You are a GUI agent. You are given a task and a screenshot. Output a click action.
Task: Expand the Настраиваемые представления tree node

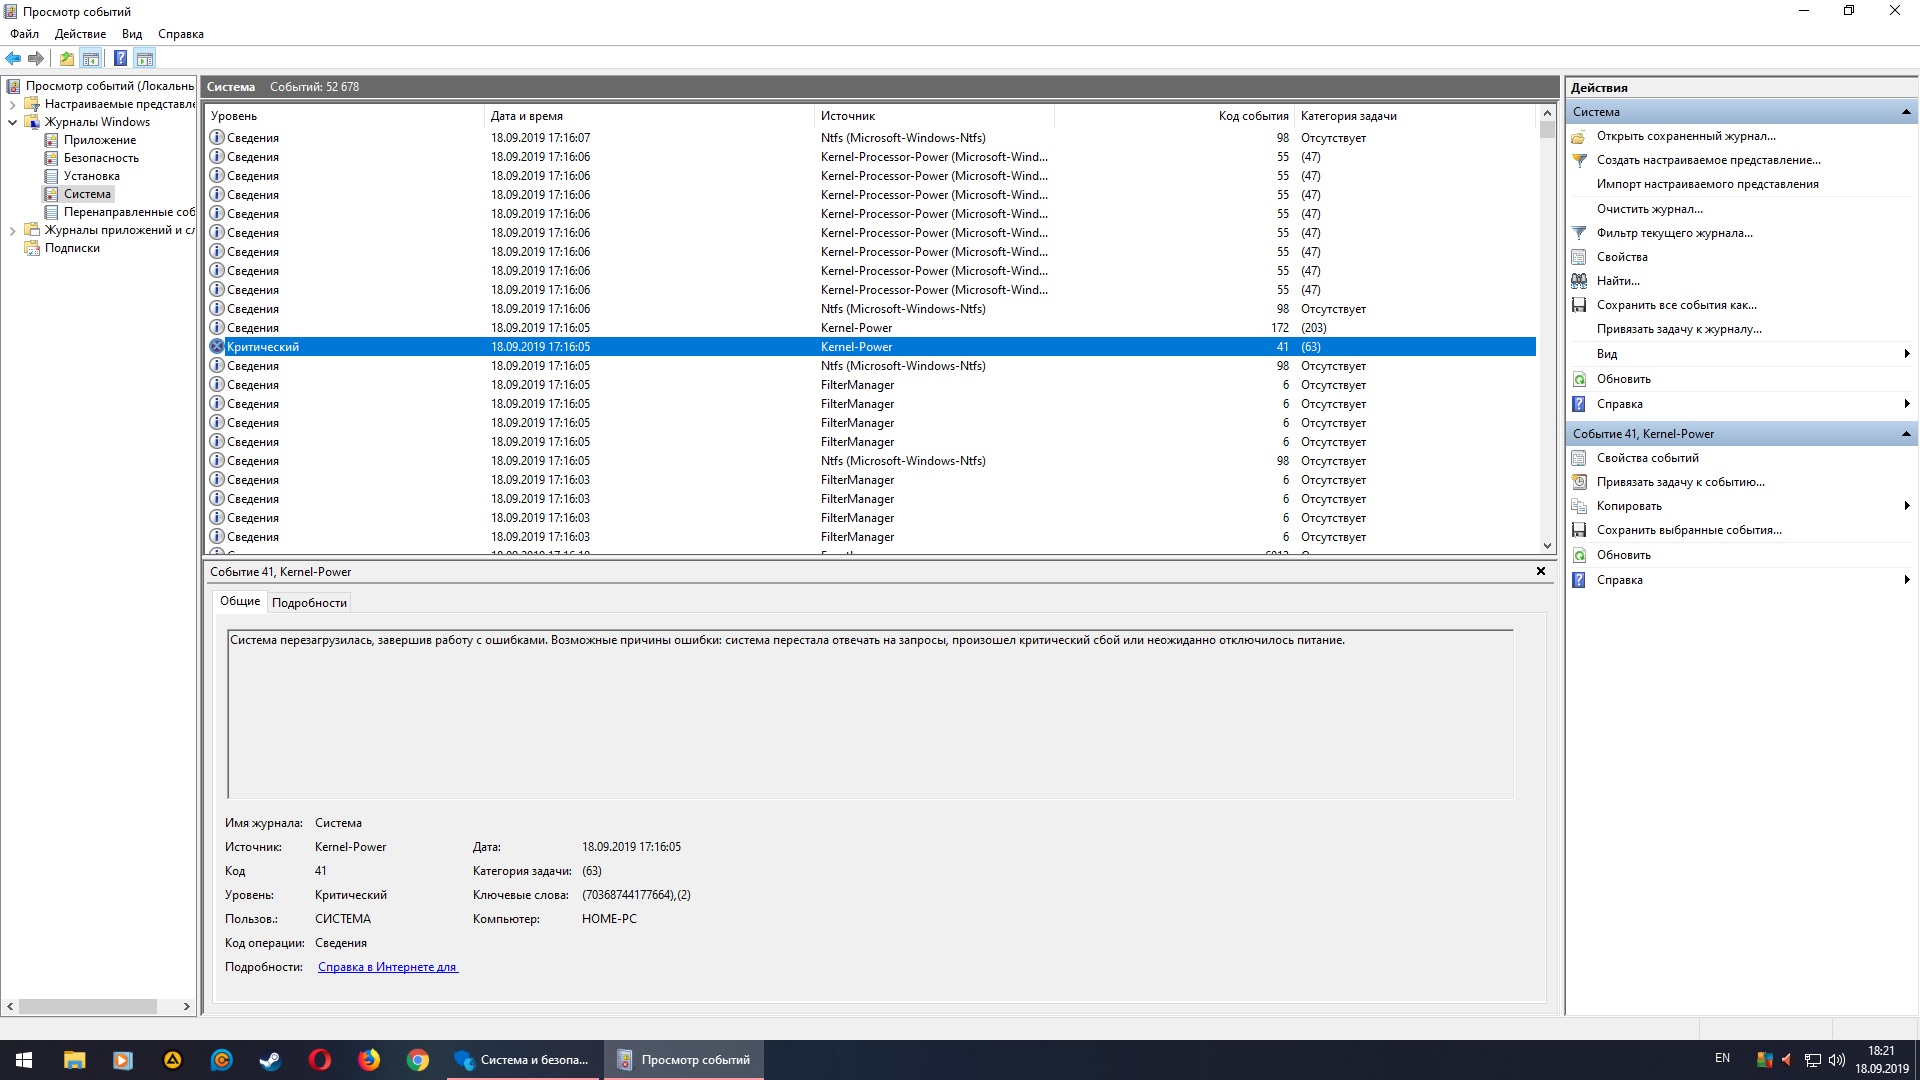pyautogui.click(x=12, y=104)
